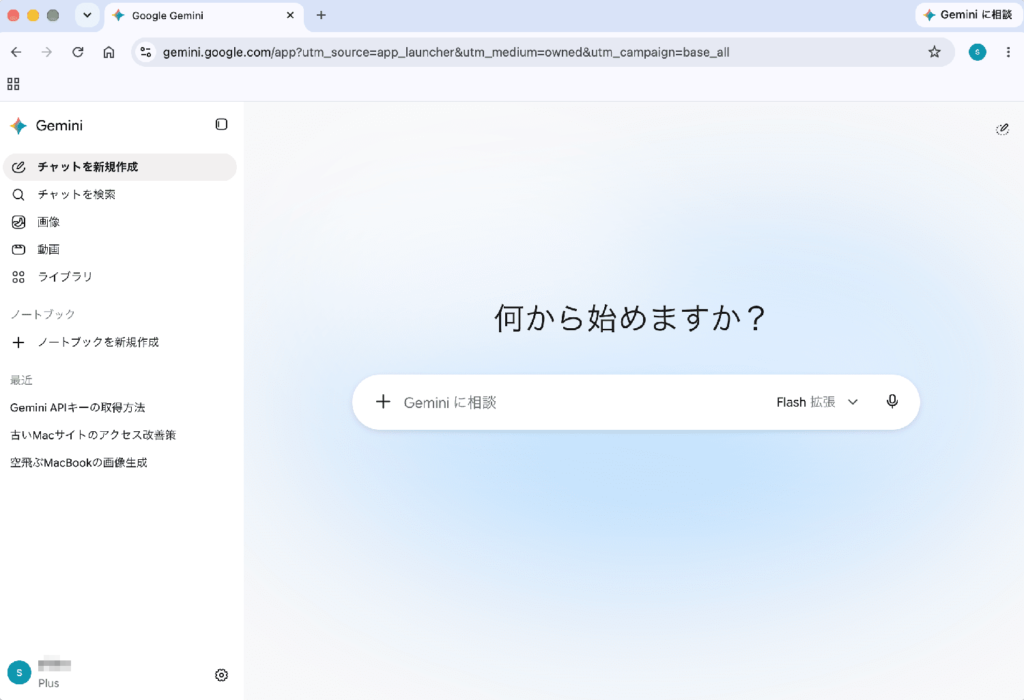
Task: Click the plus attach icon in prompt box
Action: click(383, 402)
